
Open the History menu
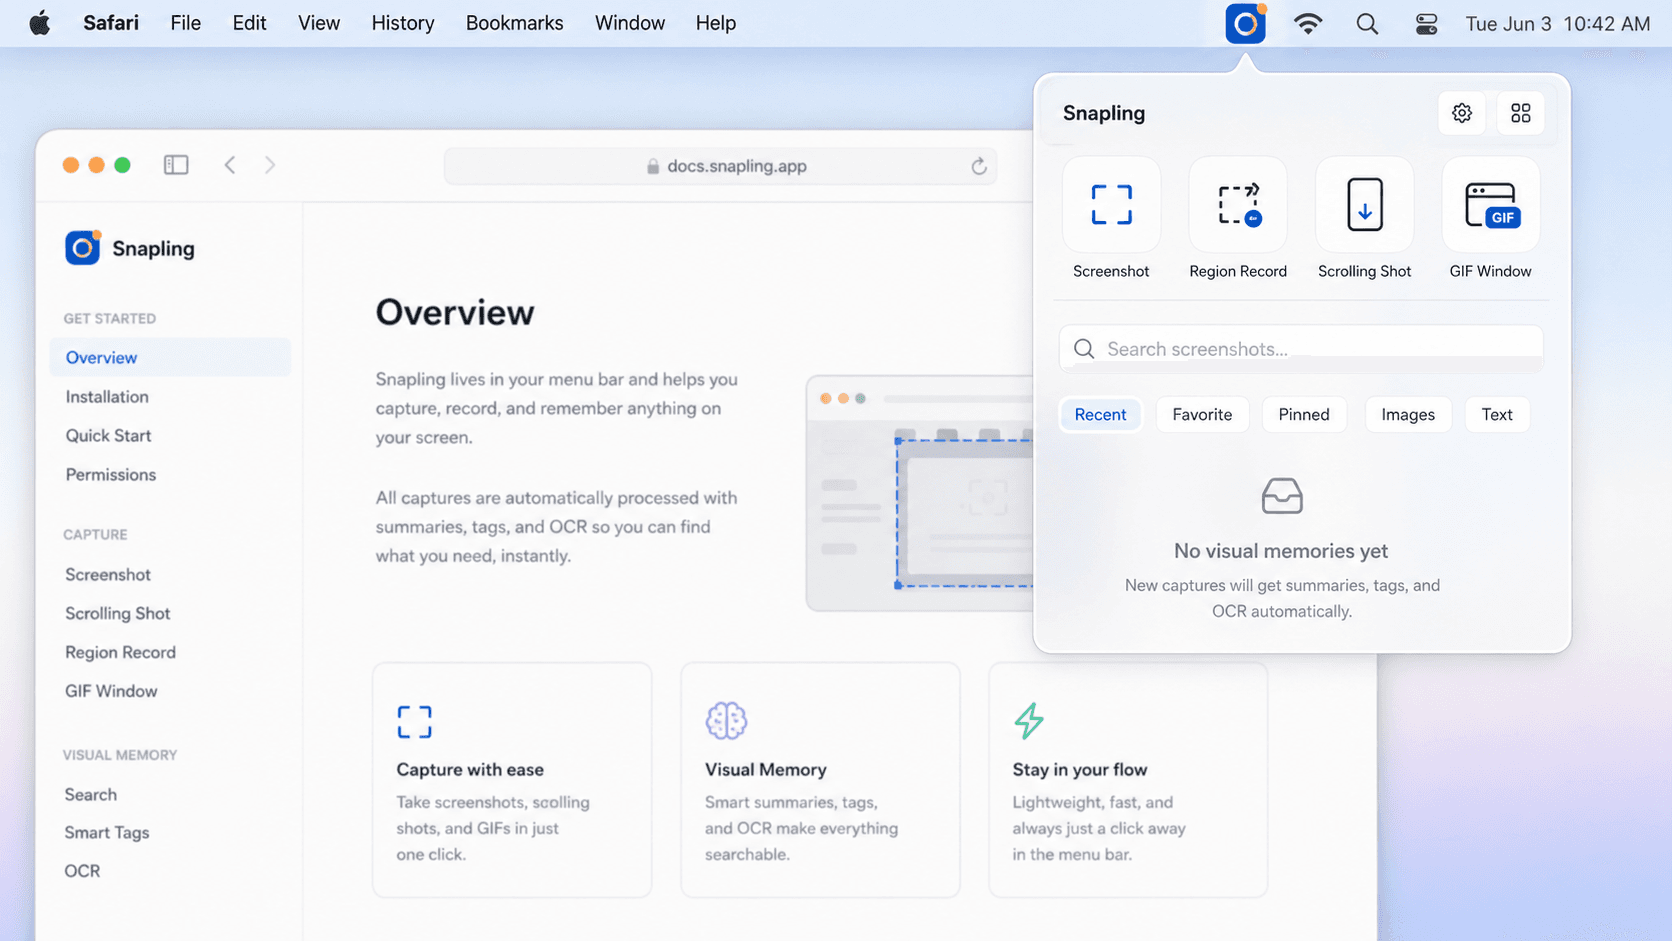tap(403, 23)
